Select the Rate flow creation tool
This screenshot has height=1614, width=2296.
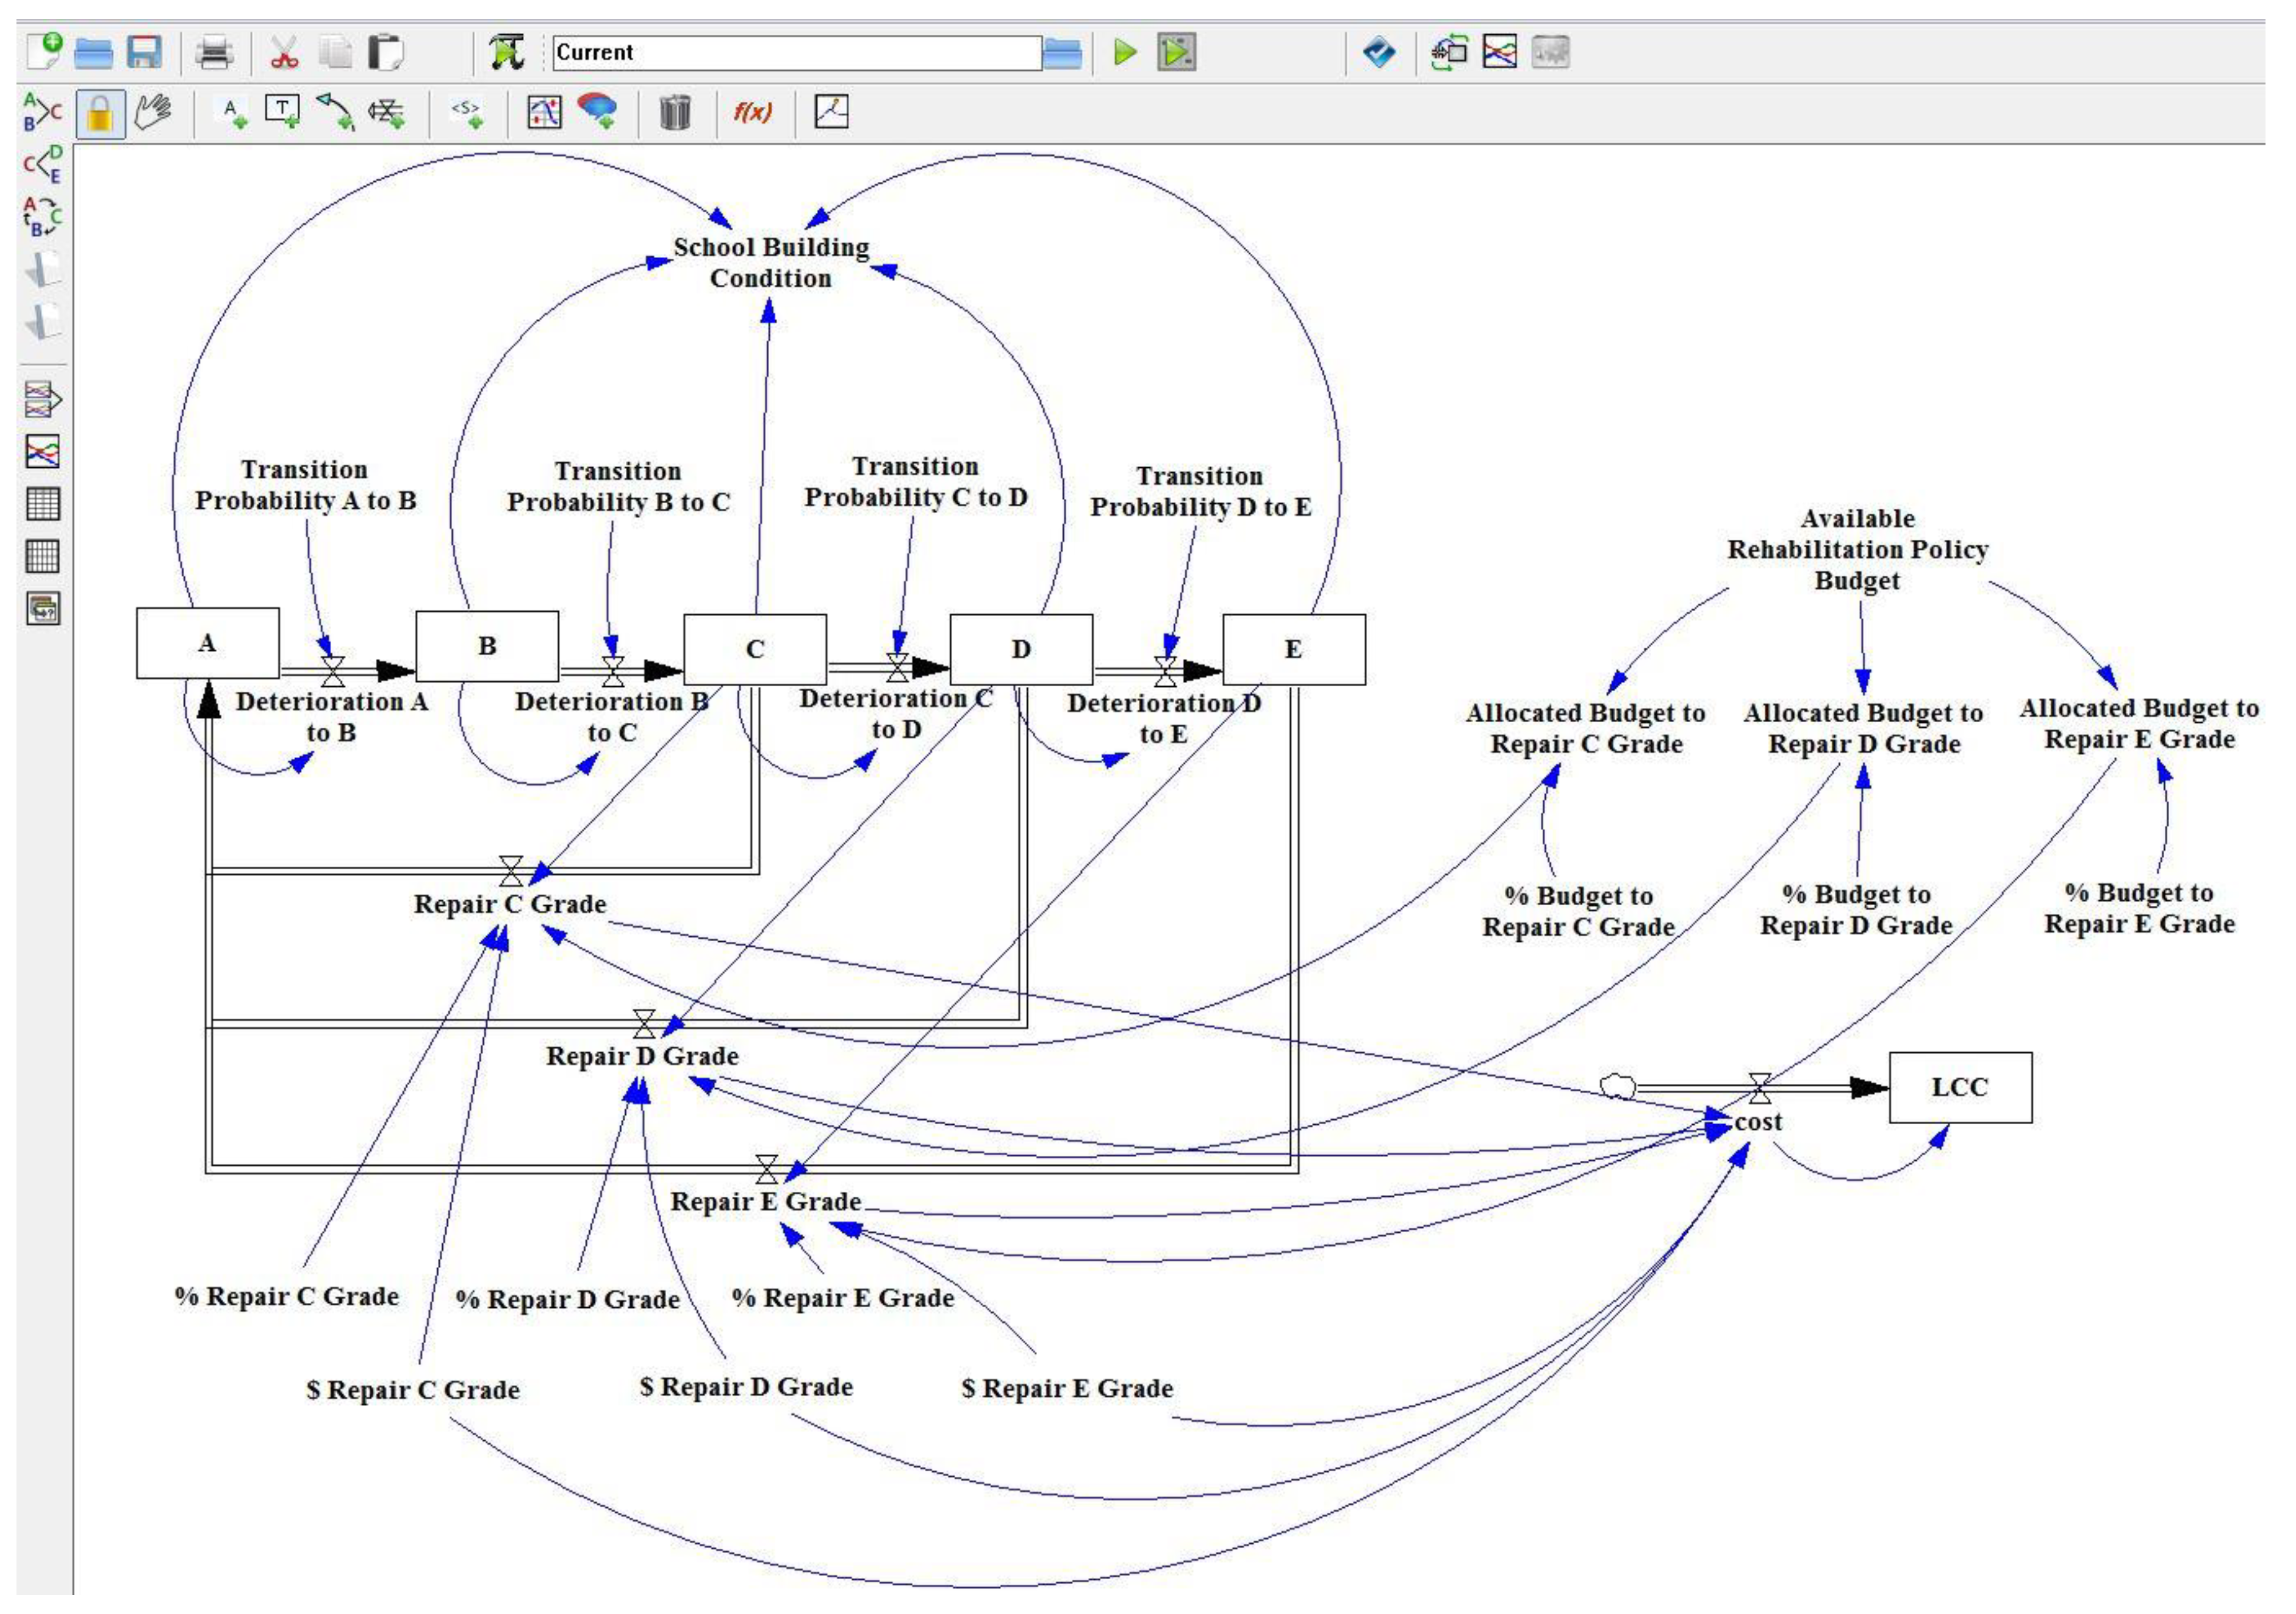coord(386,112)
